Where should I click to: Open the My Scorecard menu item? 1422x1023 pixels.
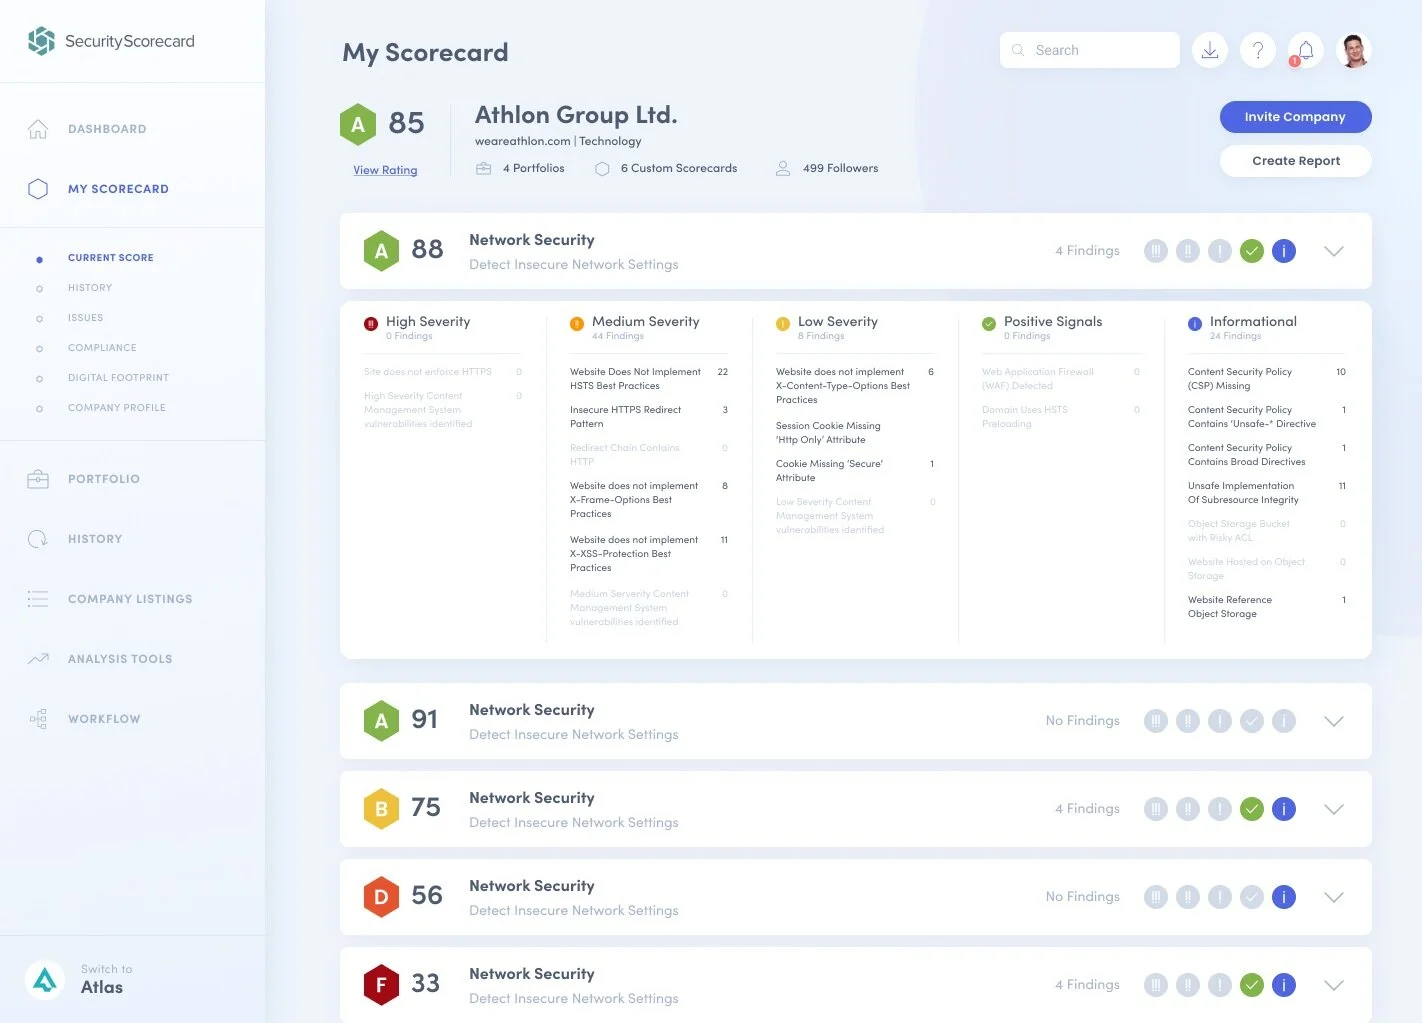(x=118, y=189)
